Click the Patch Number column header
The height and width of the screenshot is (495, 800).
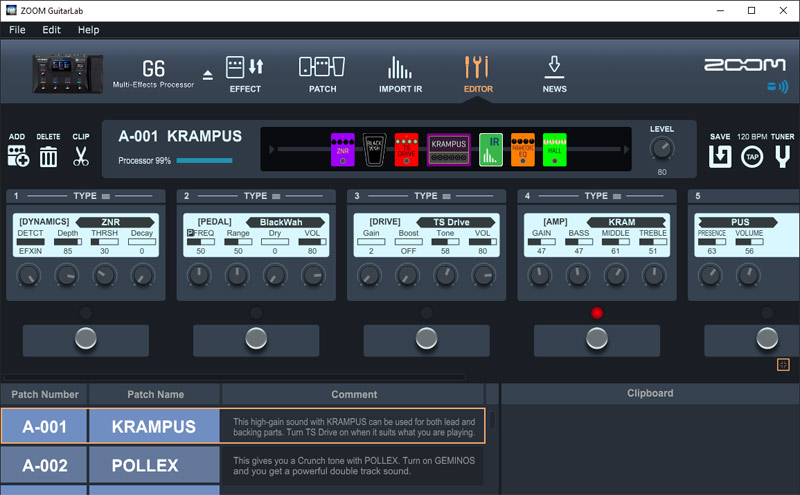click(x=44, y=394)
